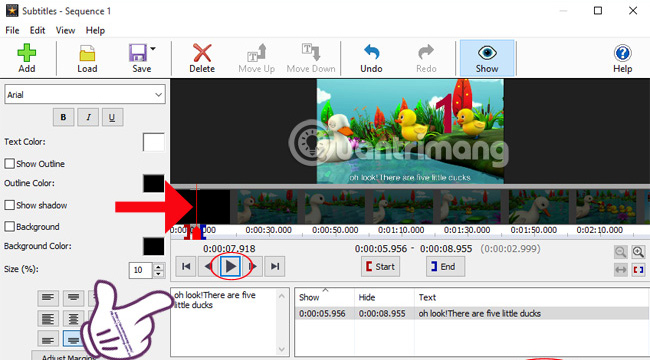The height and width of the screenshot is (360, 650).
Task: Open the View menu
Action: pyautogui.click(x=65, y=30)
